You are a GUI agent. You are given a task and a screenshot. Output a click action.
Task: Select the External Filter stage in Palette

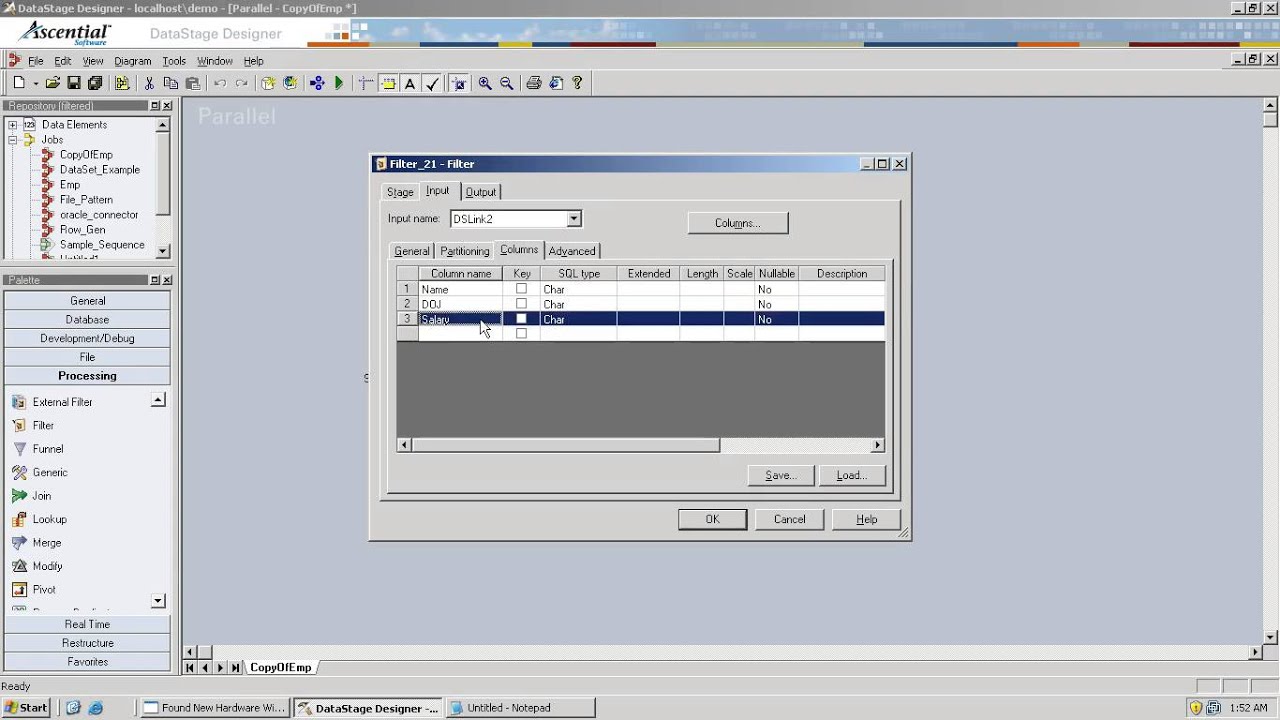62,402
